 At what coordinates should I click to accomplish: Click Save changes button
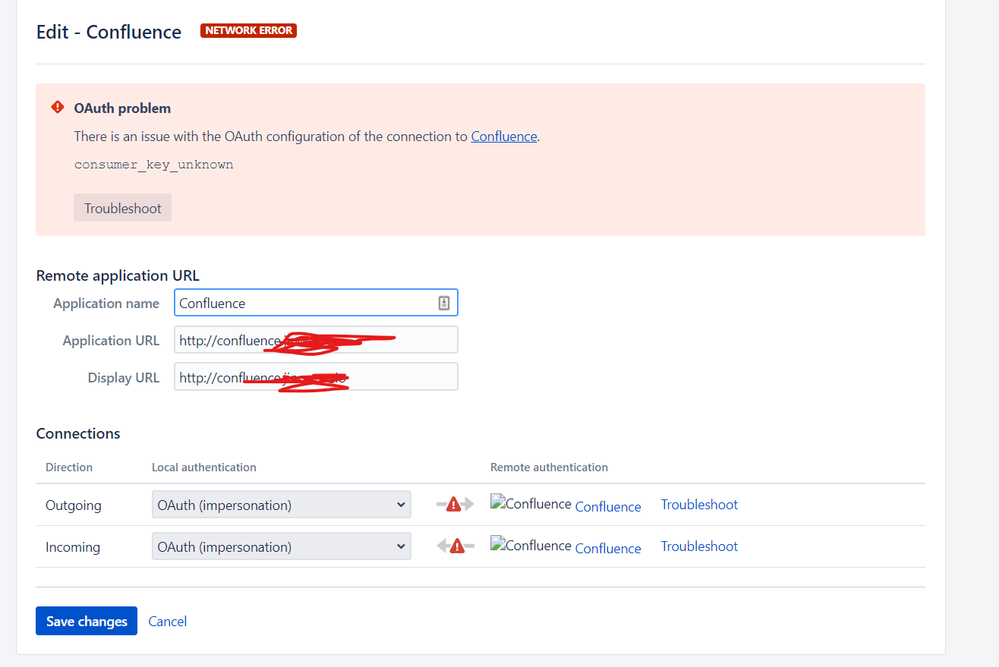(x=87, y=621)
